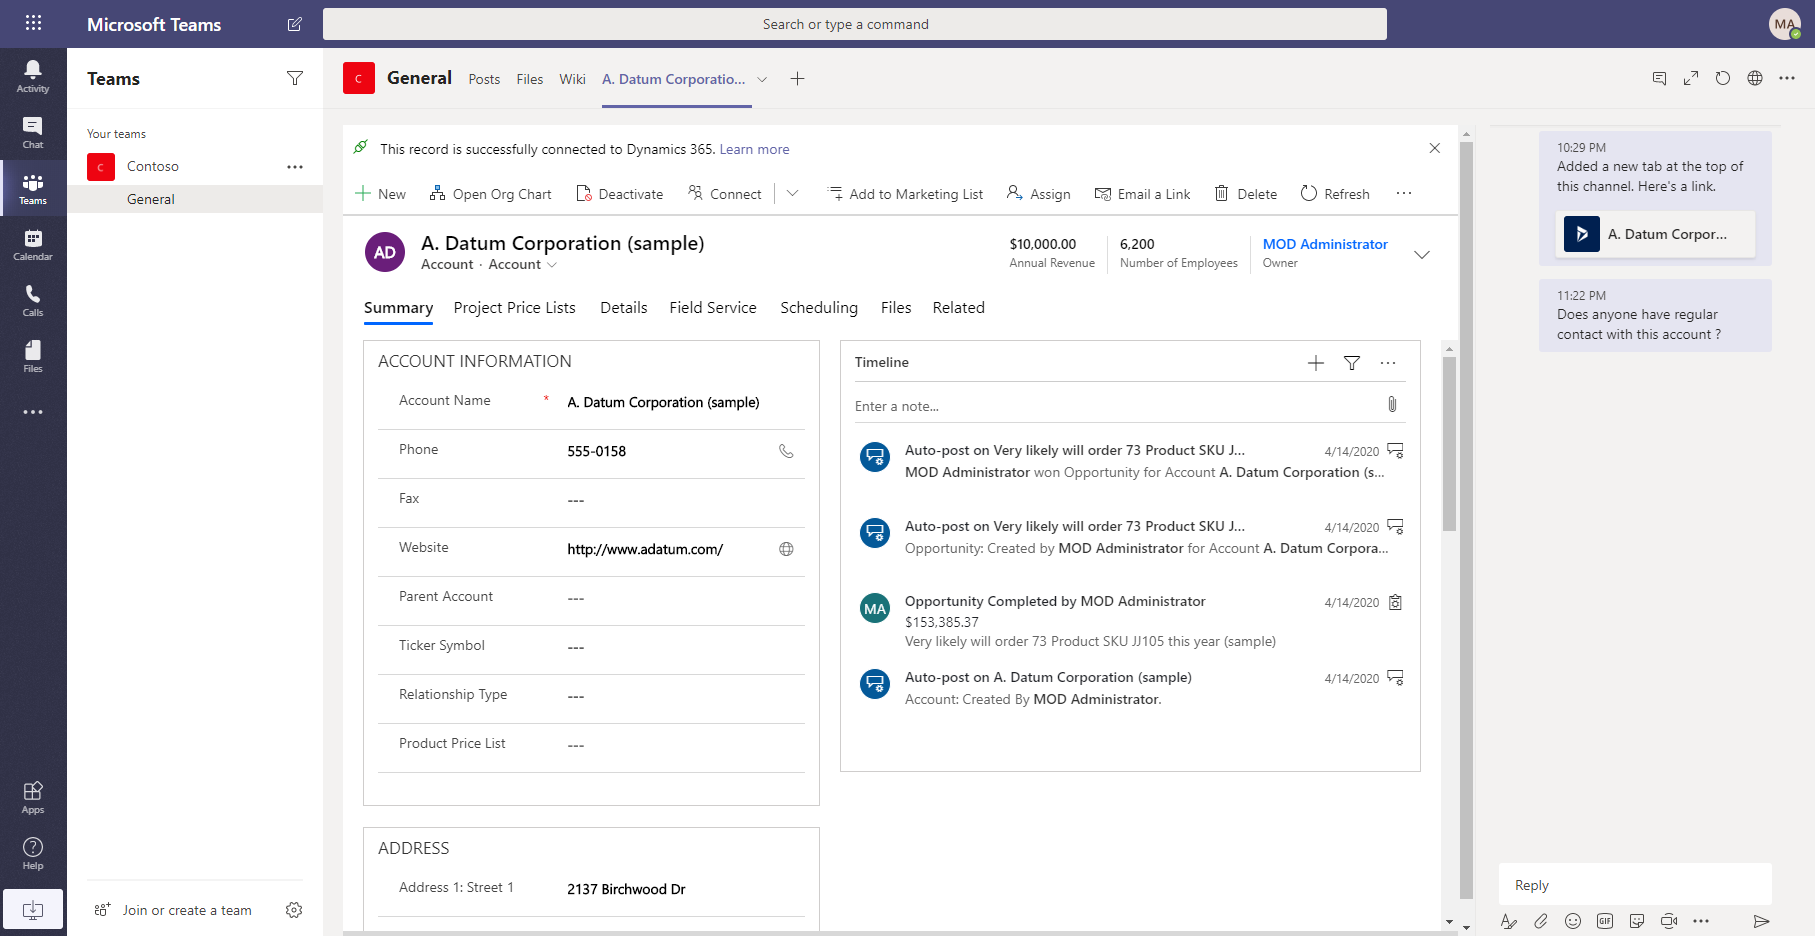Viewport: 1815px width, 936px height.
Task: Open the Scheduling tab
Action: point(819,308)
